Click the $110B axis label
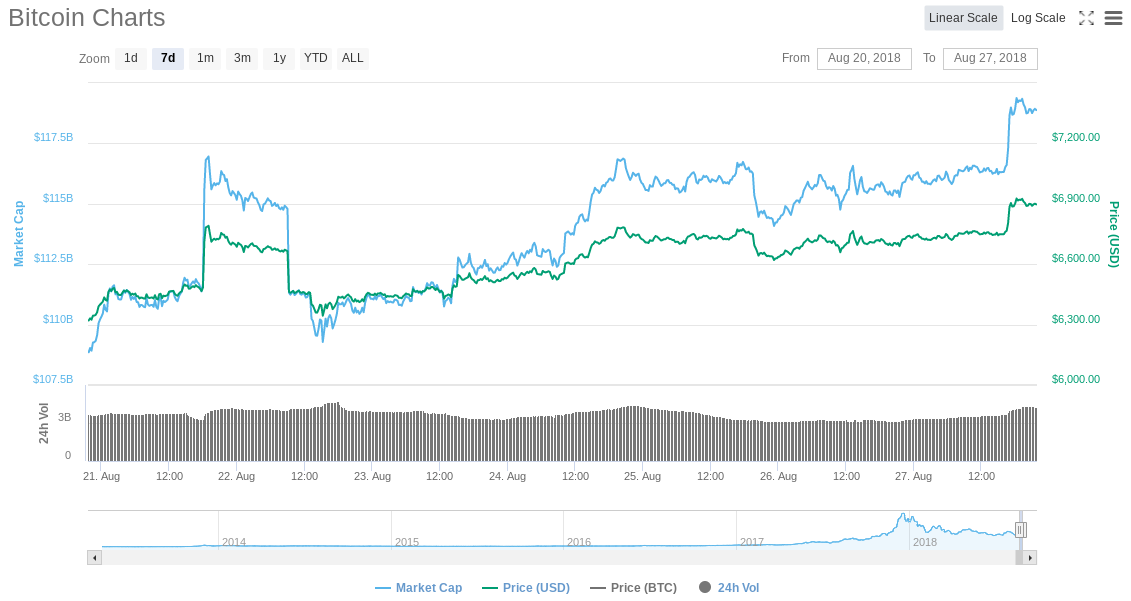Image resolution: width=1131 pixels, height=601 pixels. [x=58, y=319]
